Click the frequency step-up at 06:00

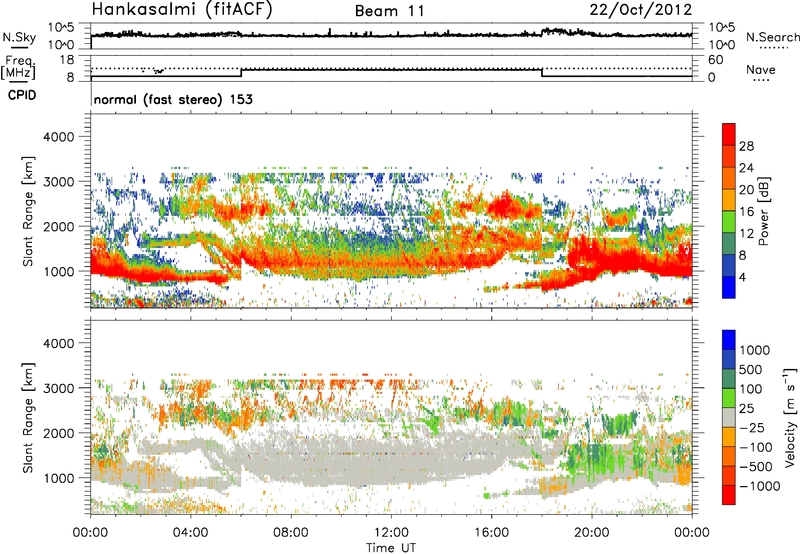[x=241, y=72]
